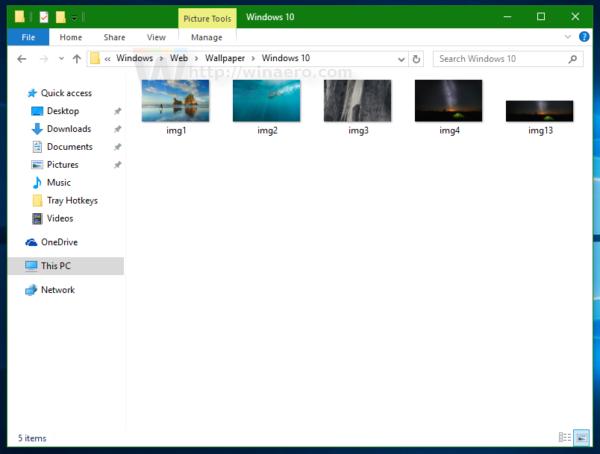Image resolution: width=600 pixels, height=454 pixels.
Task: Close the Windows 10 Explorer window
Action: (575, 17)
